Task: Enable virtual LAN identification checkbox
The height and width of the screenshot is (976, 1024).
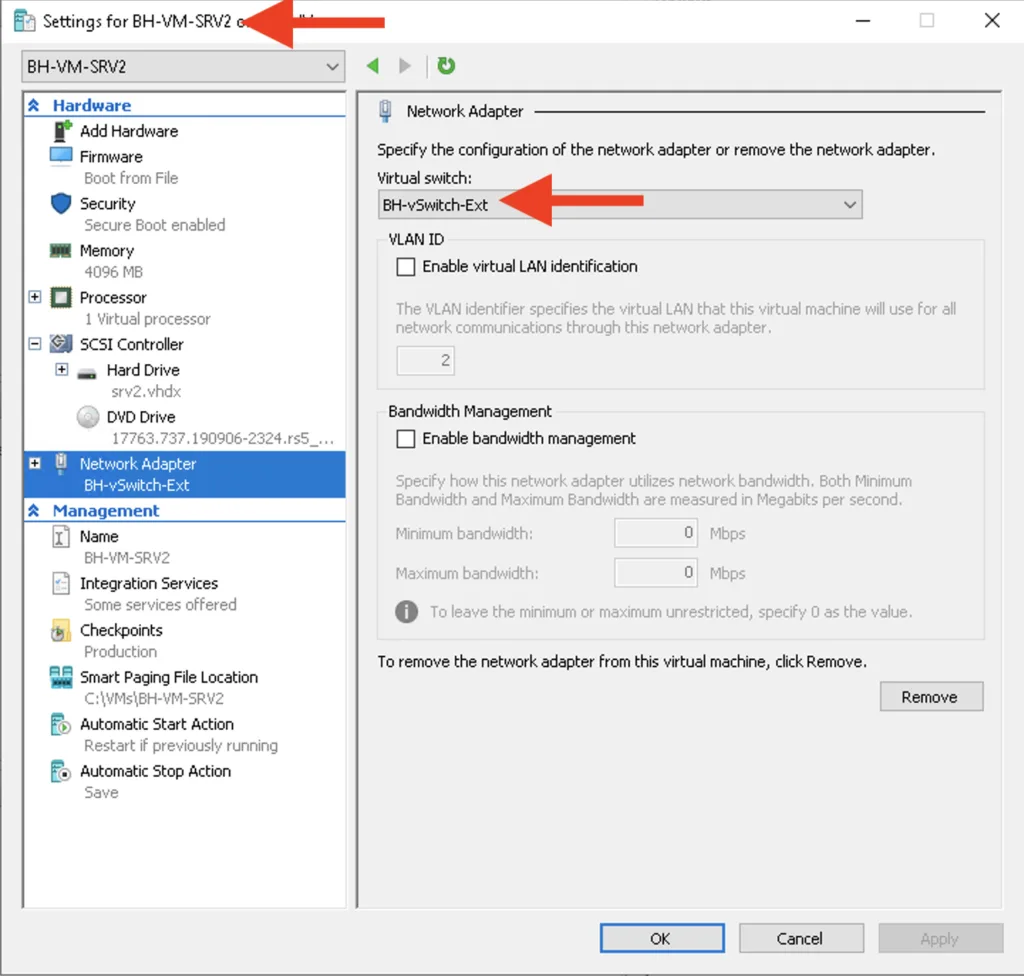Action: click(406, 267)
